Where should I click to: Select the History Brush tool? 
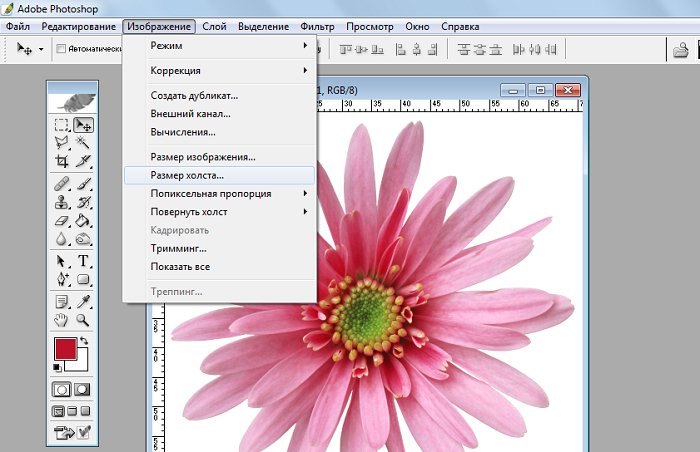[x=83, y=202]
